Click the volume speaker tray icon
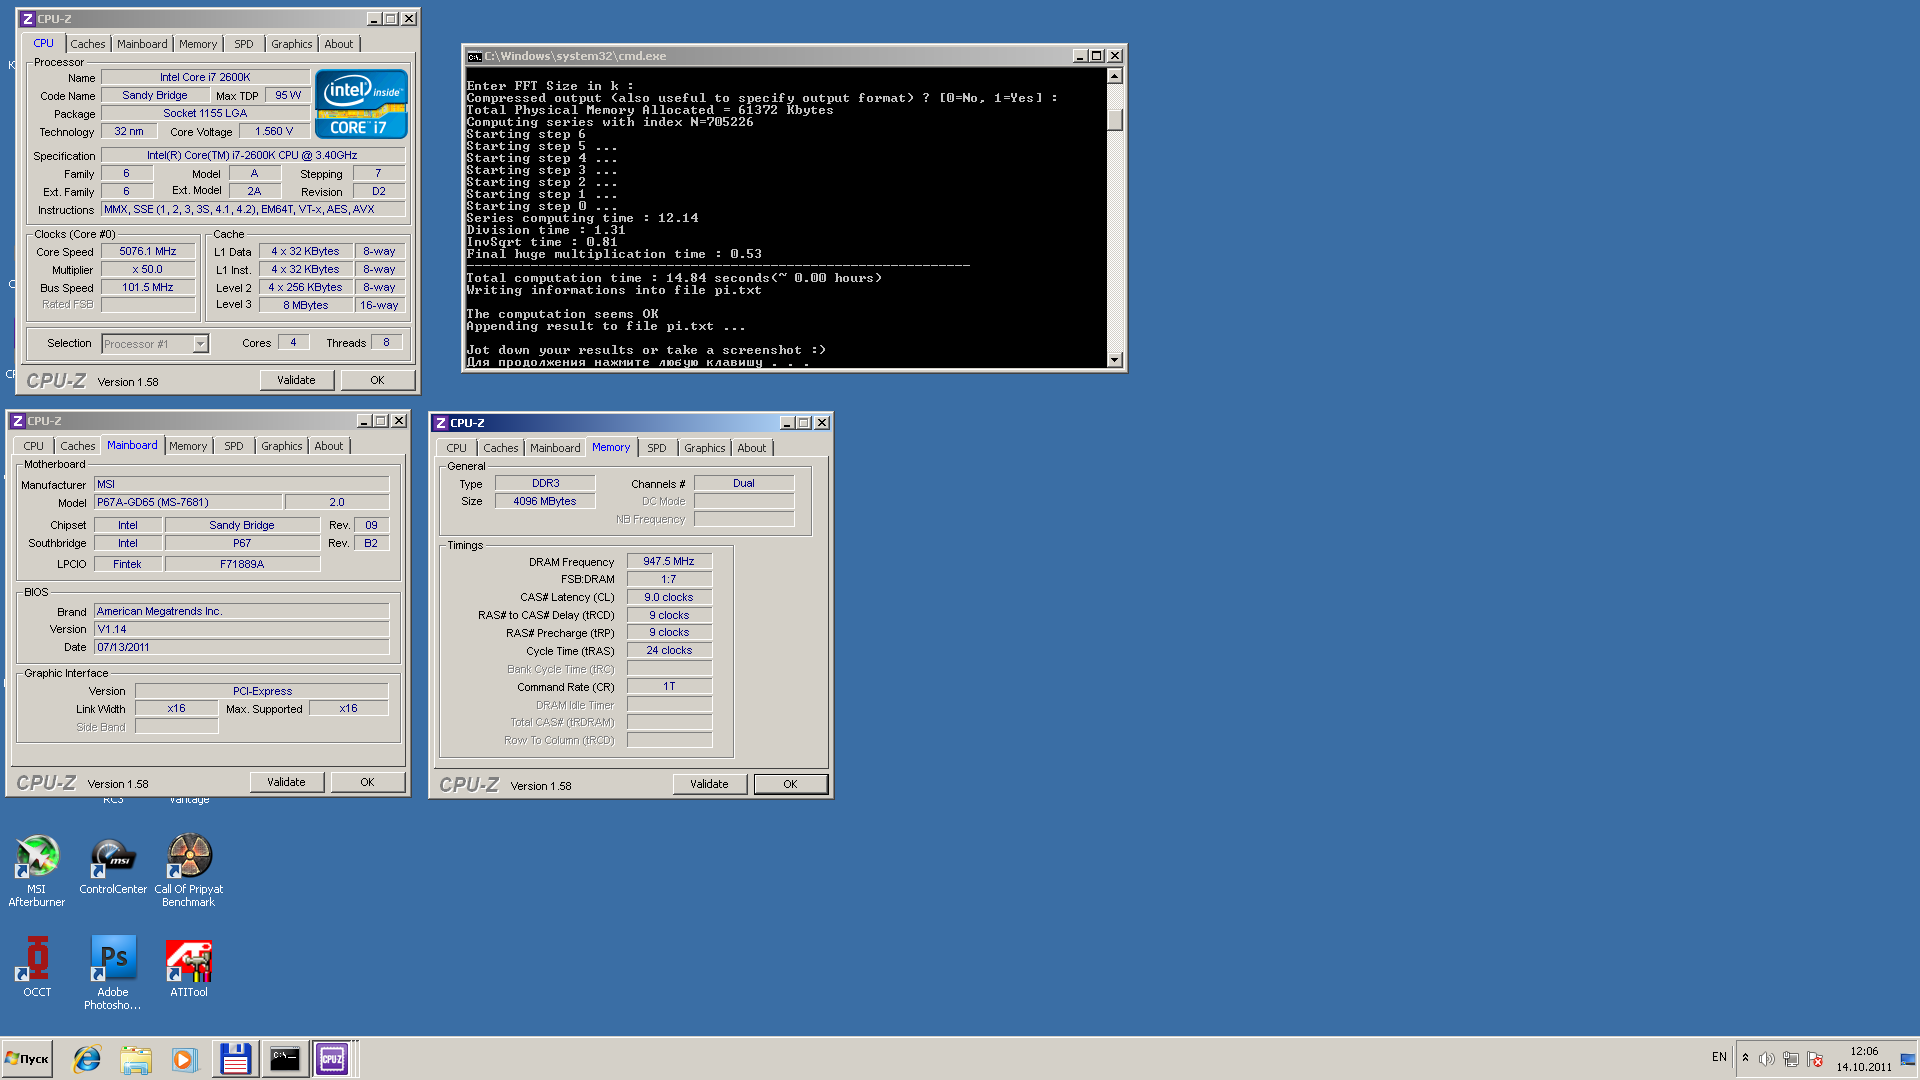This screenshot has height=1080, width=1920. [x=1766, y=1059]
